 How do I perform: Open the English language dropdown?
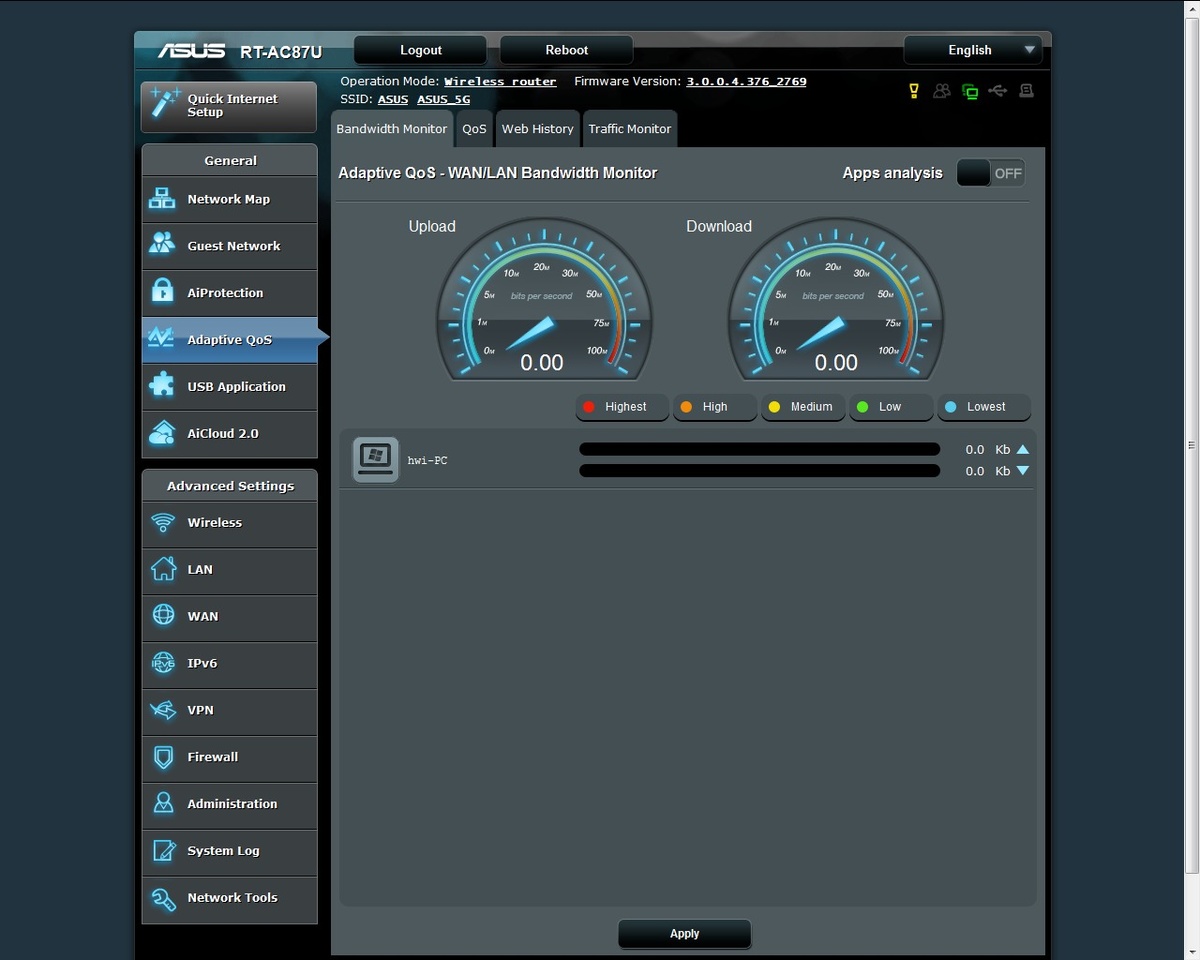[972, 50]
